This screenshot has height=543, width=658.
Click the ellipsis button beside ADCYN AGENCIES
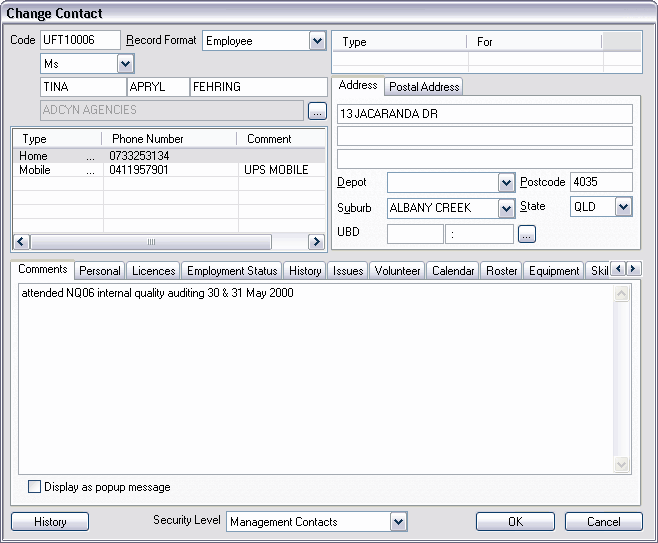pos(317,110)
